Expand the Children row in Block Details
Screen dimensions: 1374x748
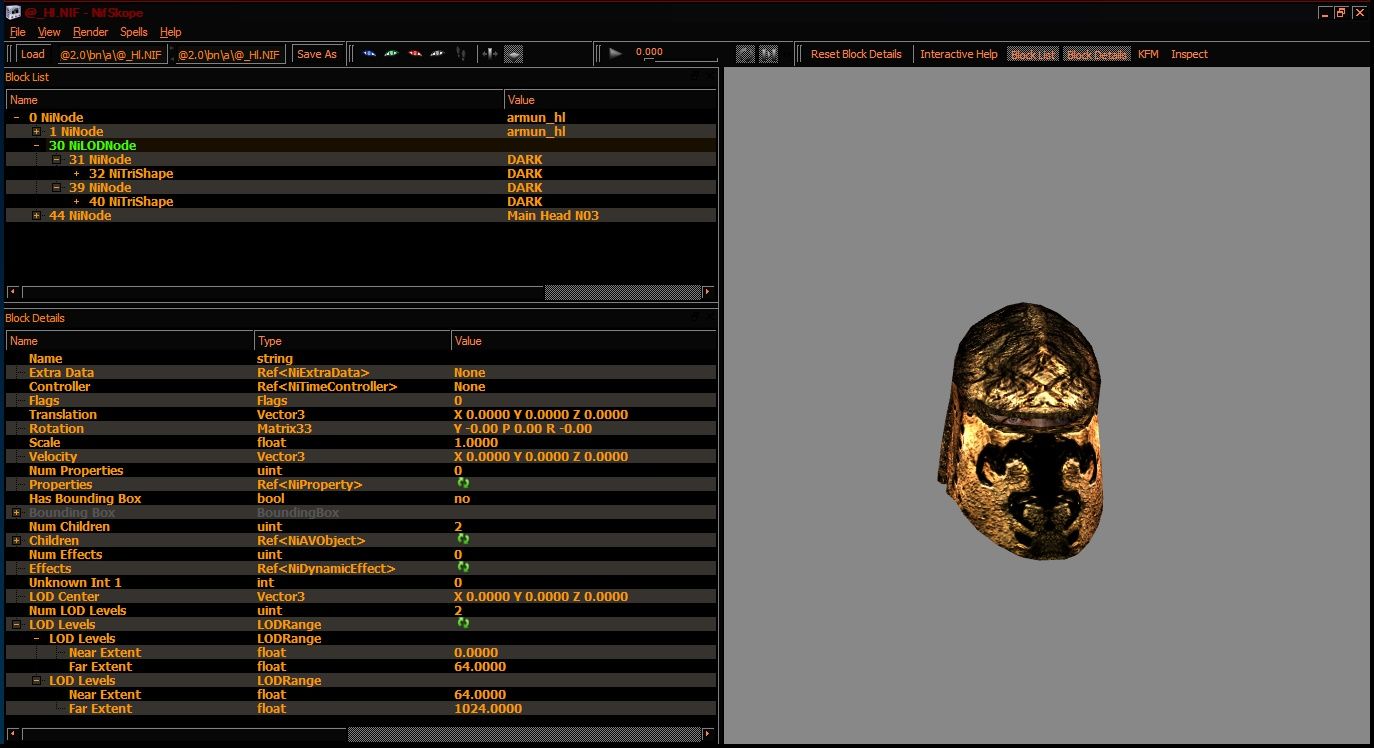16,541
